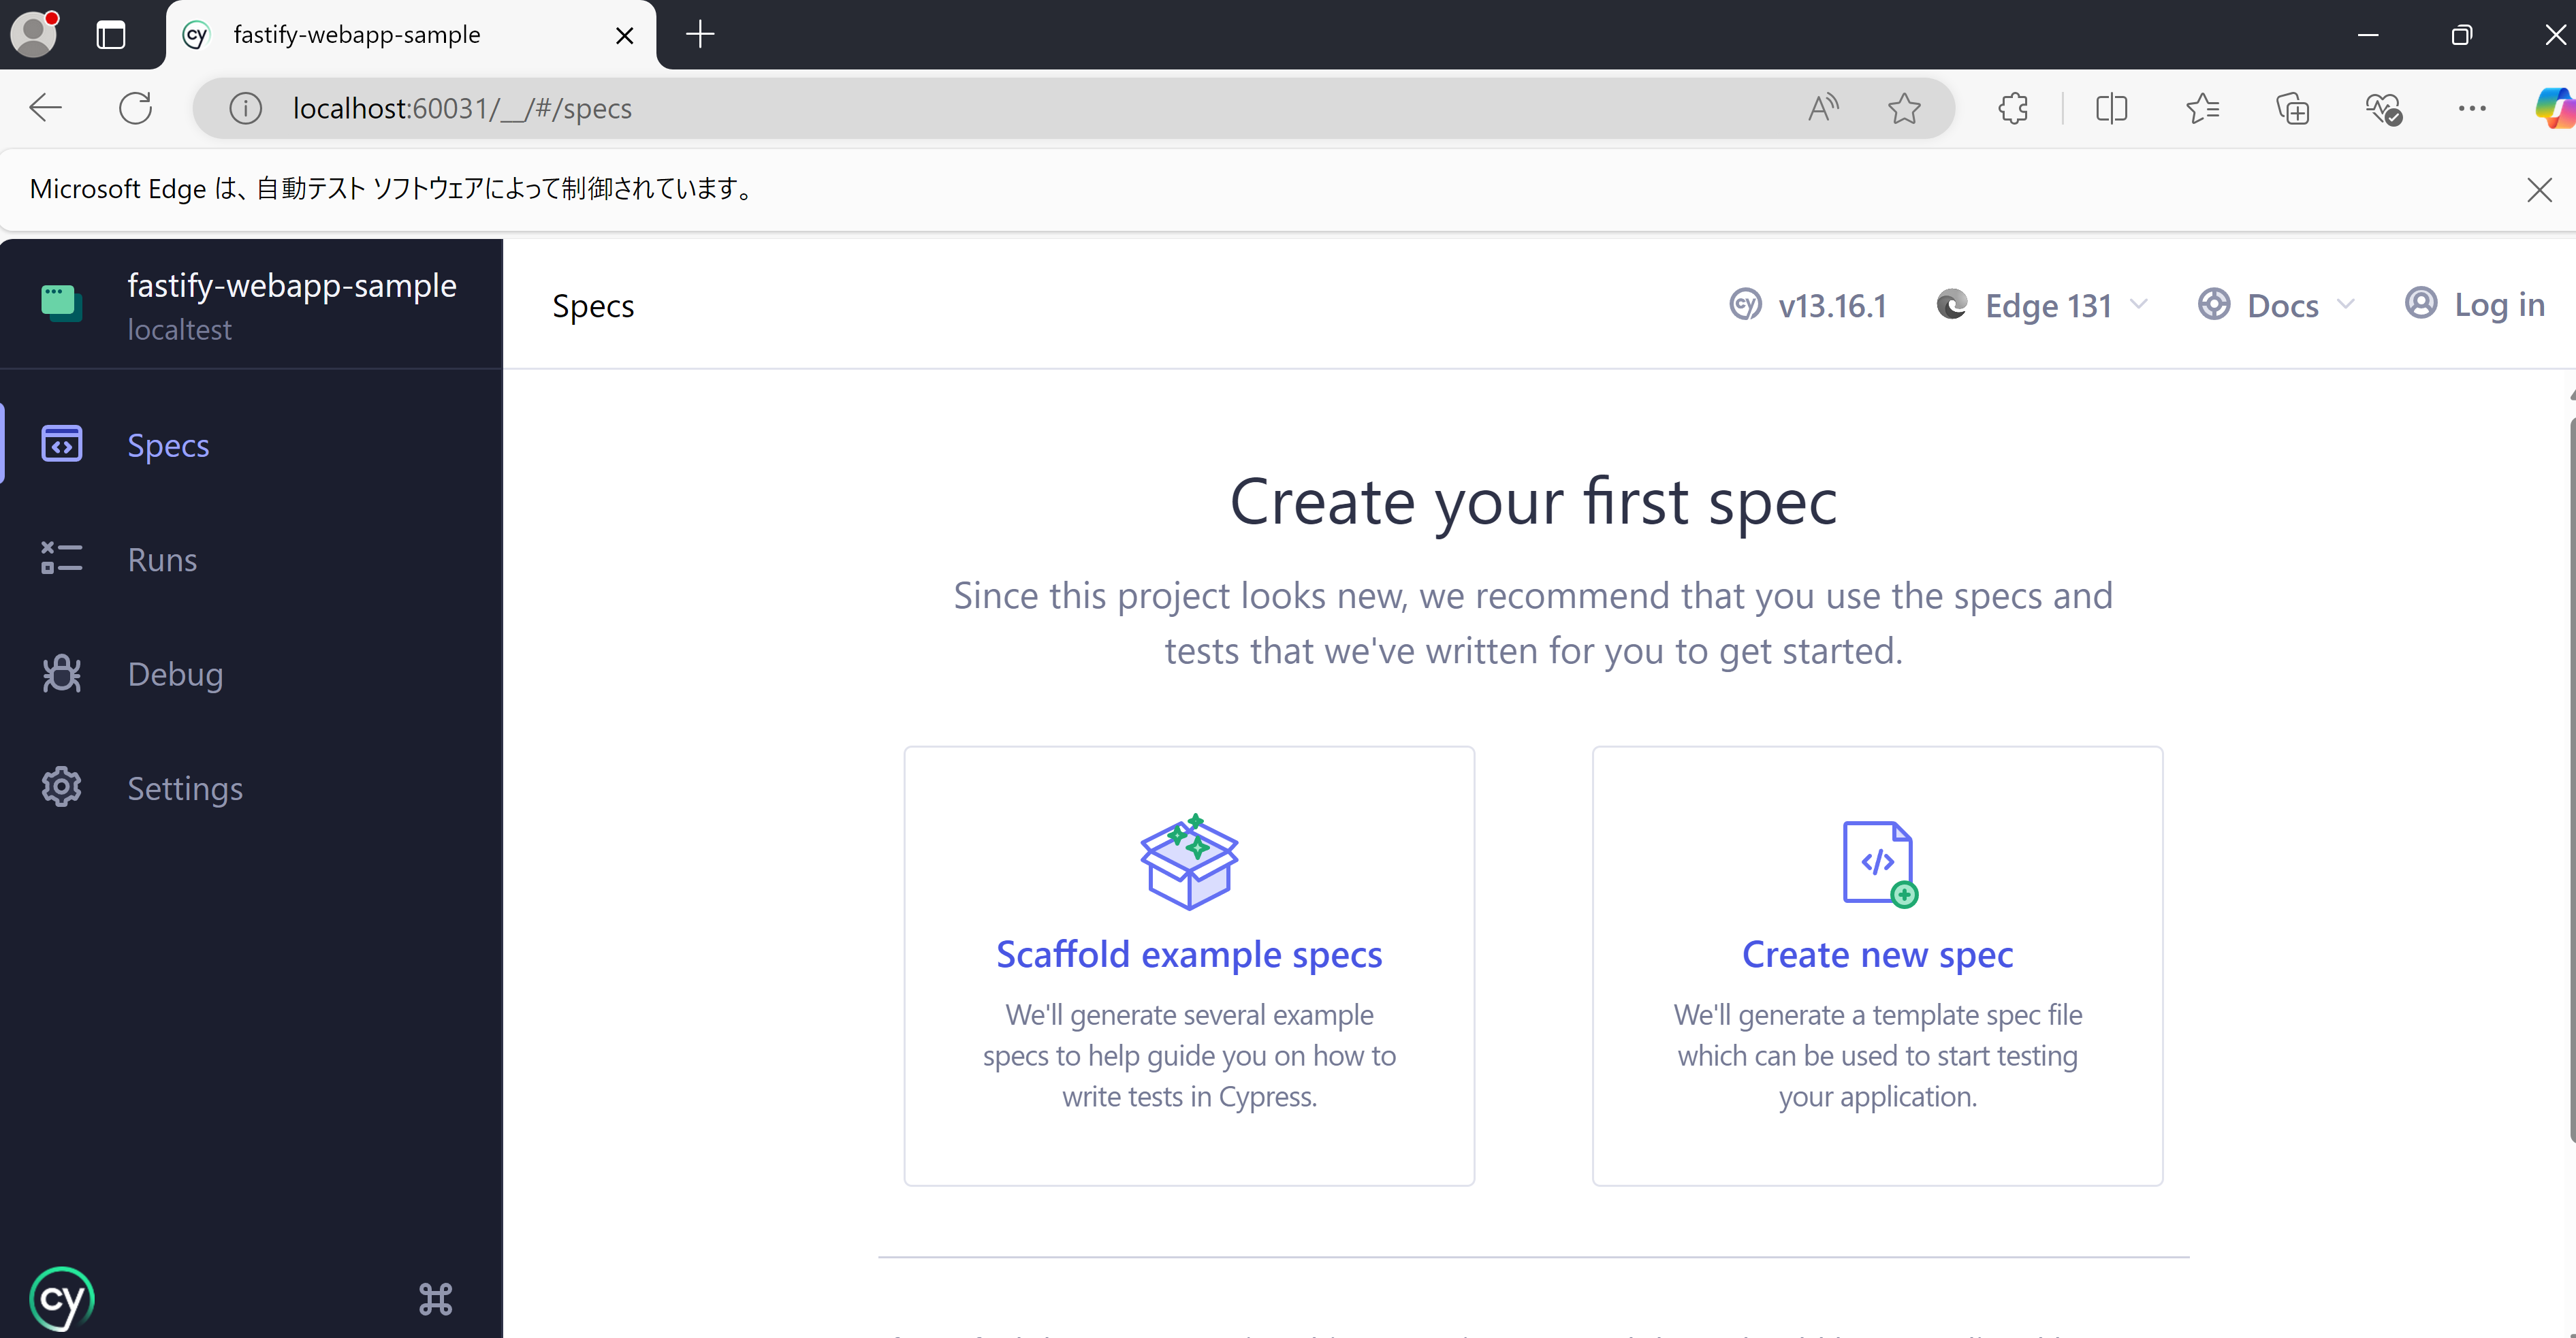
Task: Click the Runs list icon
Action: point(61,559)
